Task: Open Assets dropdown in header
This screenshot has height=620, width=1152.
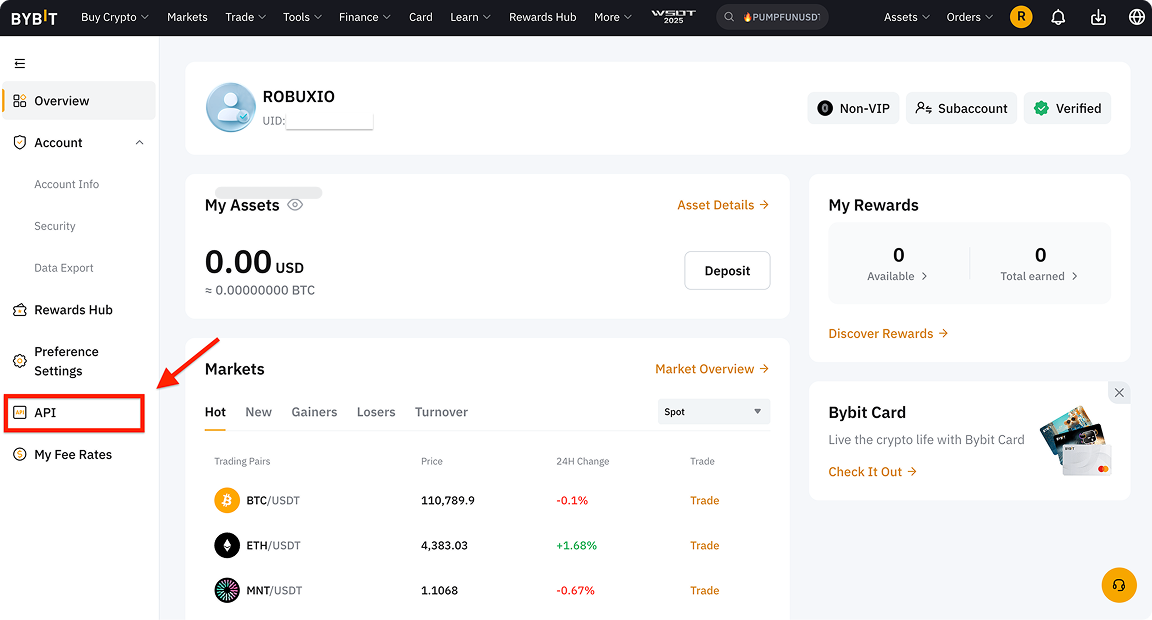Action: click(907, 17)
